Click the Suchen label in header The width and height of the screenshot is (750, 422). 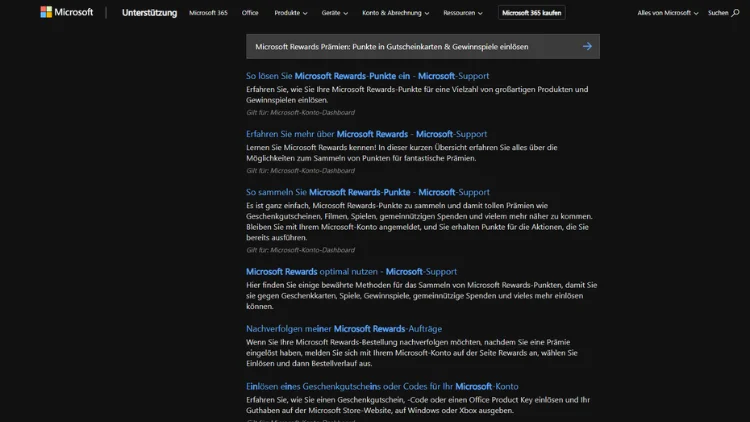click(x=718, y=13)
